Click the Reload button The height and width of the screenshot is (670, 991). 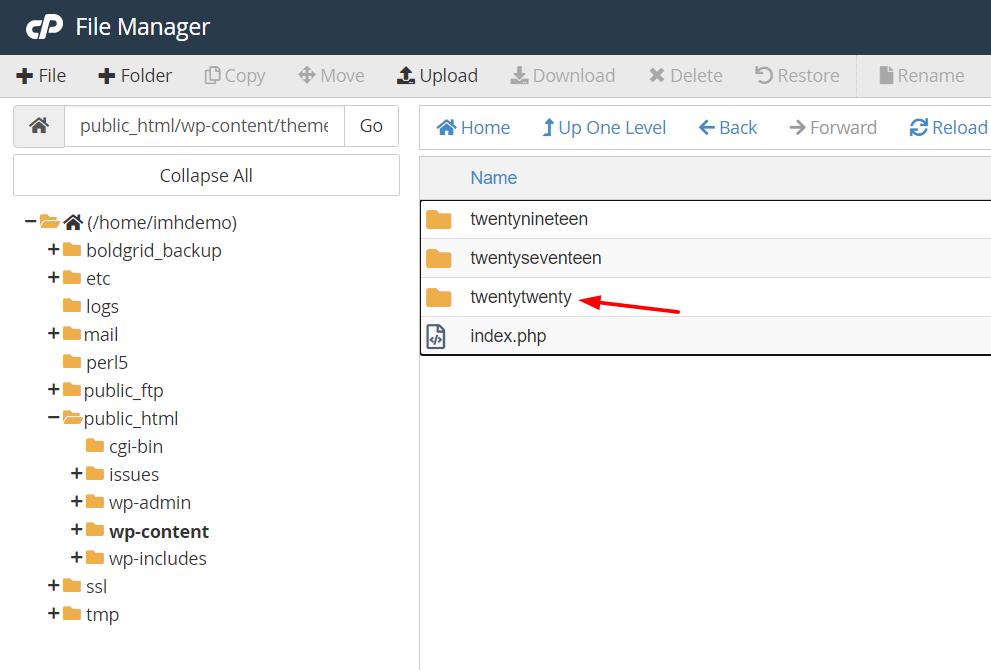pos(948,127)
